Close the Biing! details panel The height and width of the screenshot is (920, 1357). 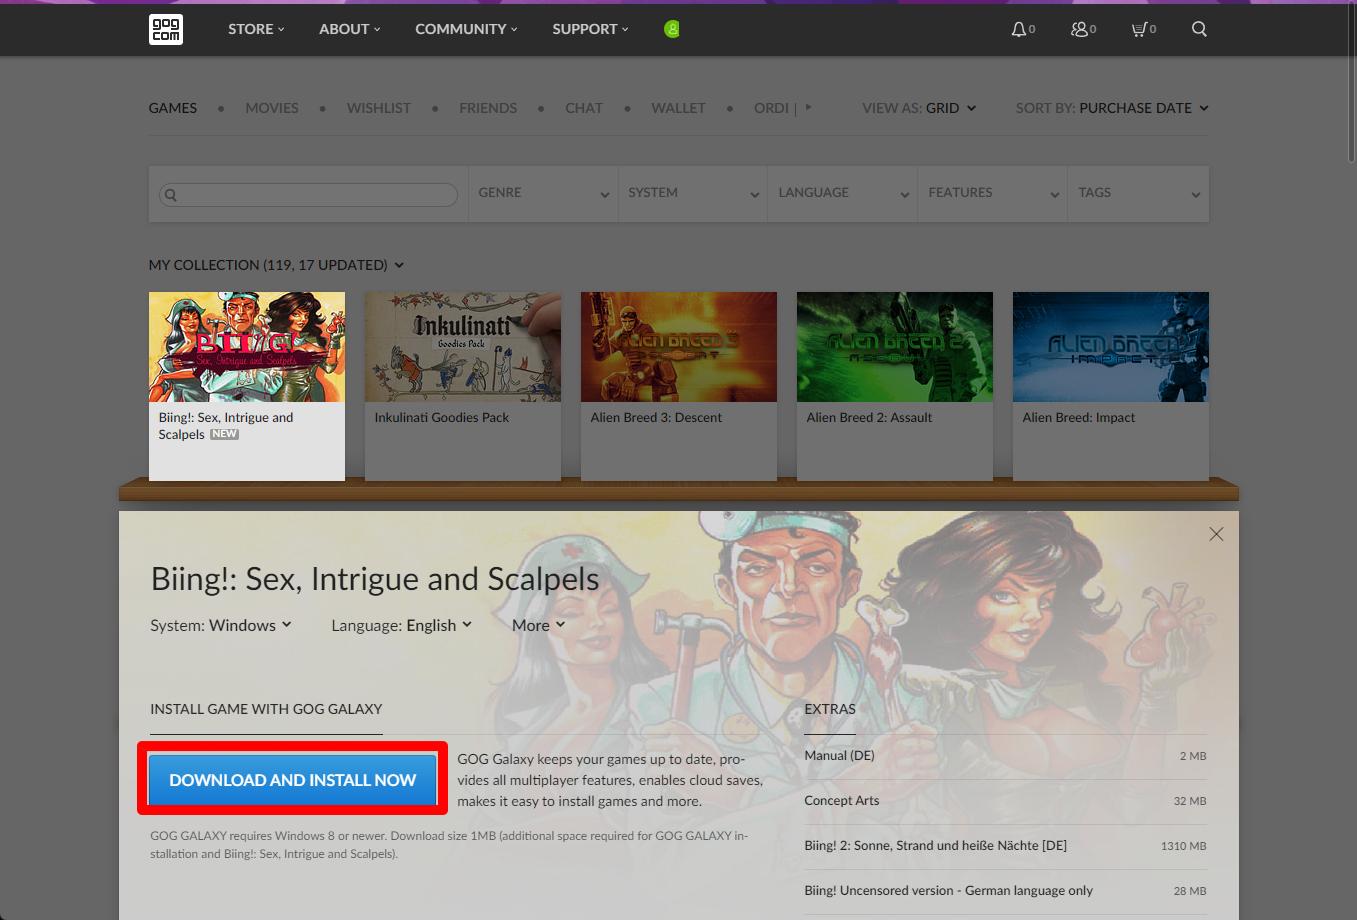pos(1216,534)
